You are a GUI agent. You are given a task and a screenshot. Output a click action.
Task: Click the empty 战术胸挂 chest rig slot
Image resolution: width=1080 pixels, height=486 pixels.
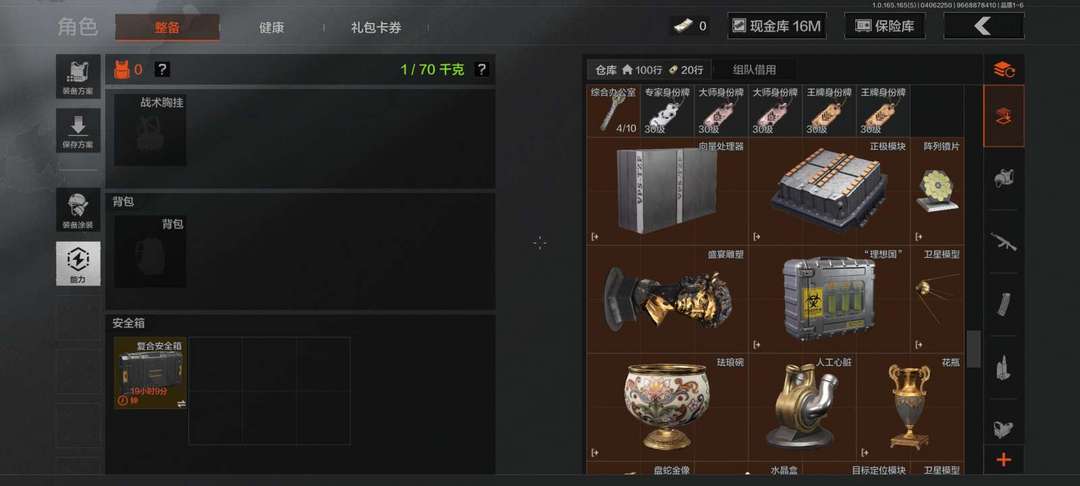(x=150, y=130)
